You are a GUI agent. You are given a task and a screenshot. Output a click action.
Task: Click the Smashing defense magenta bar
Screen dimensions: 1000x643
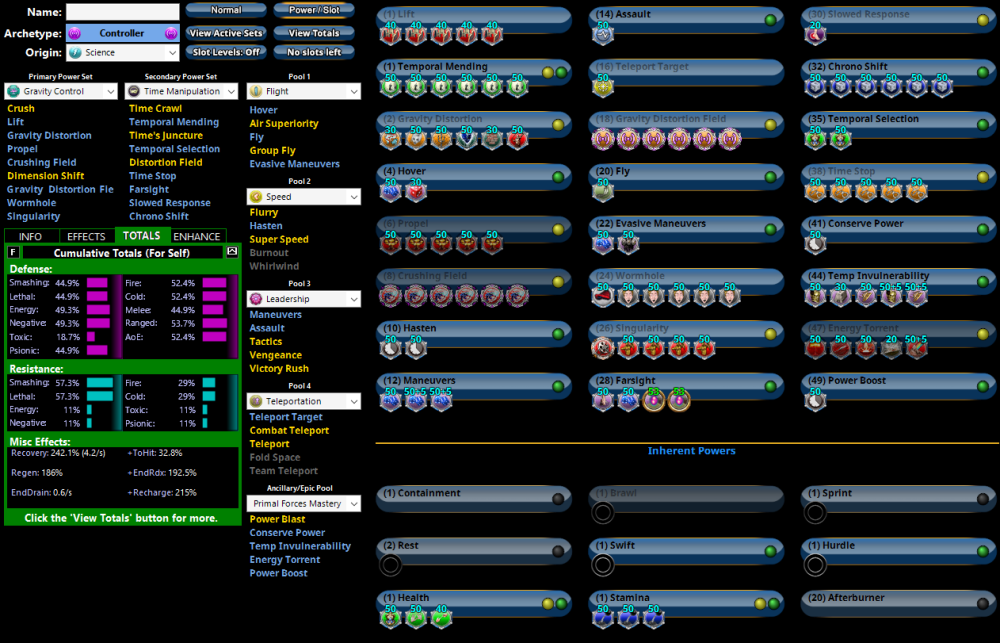click(97, 283)
